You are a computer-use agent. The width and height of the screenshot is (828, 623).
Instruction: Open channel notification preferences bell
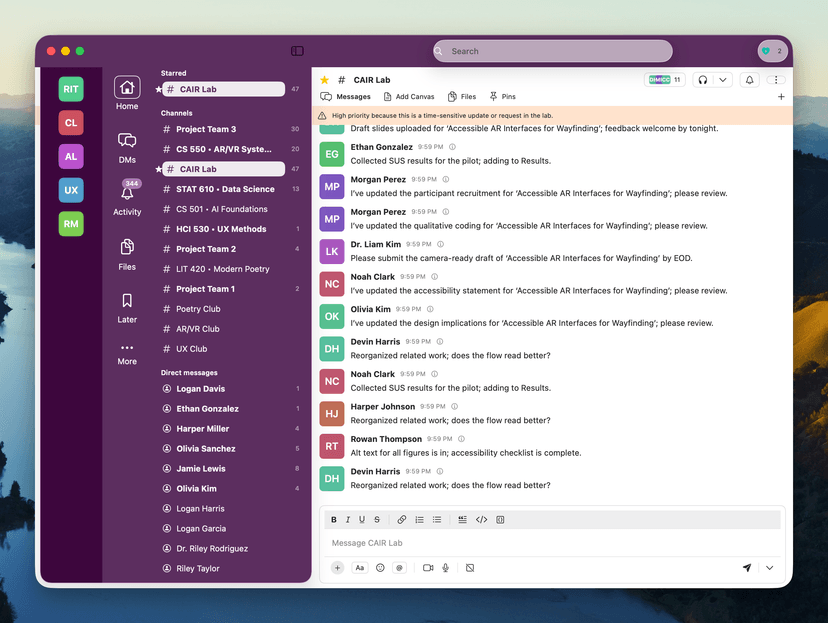pos(749,79)
